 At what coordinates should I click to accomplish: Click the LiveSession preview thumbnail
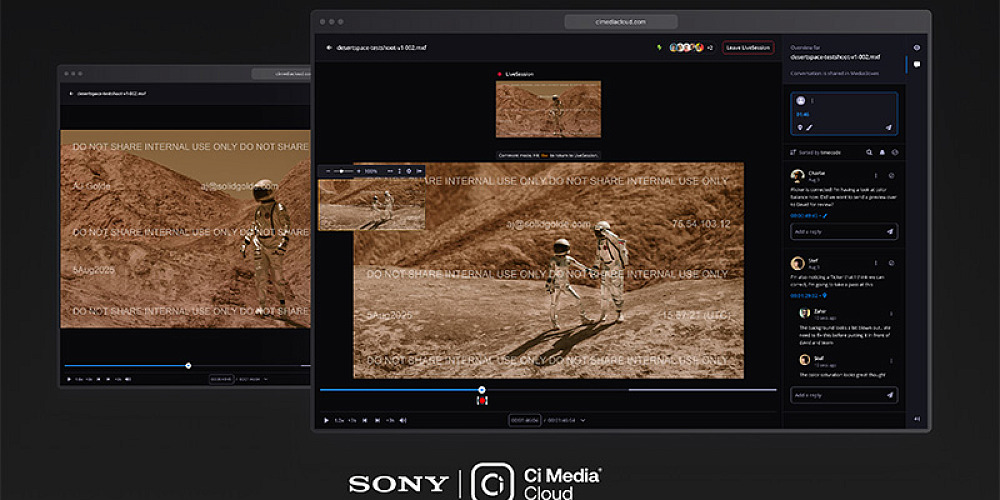[548, 109]
